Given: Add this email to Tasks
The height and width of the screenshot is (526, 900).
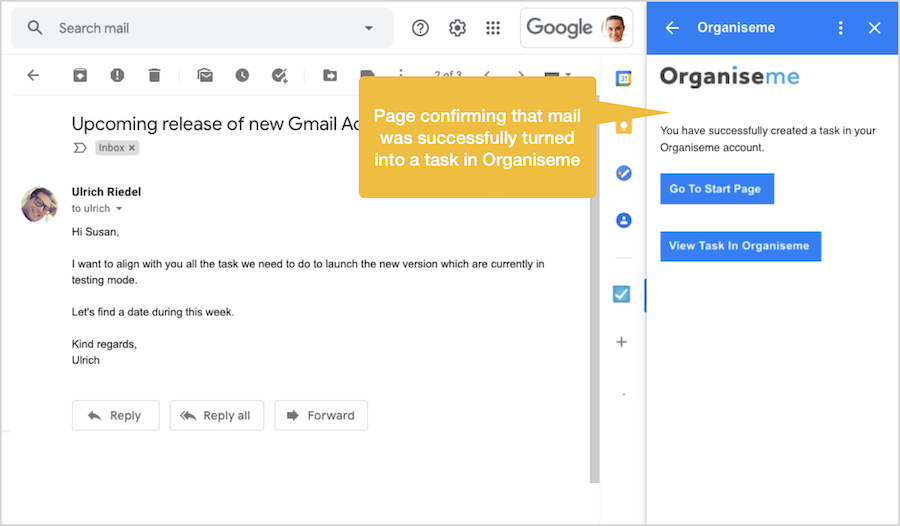Looking at the screenshot, I should coord(280,75).
